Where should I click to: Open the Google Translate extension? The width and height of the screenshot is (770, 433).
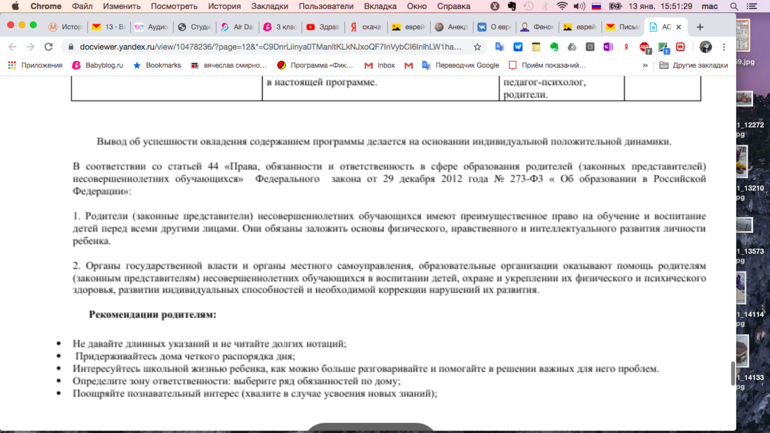click(x=499, y=47)
